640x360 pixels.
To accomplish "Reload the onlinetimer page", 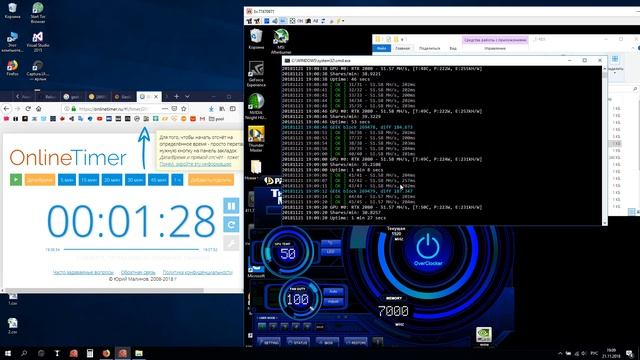I will click(x=28, y=109).
